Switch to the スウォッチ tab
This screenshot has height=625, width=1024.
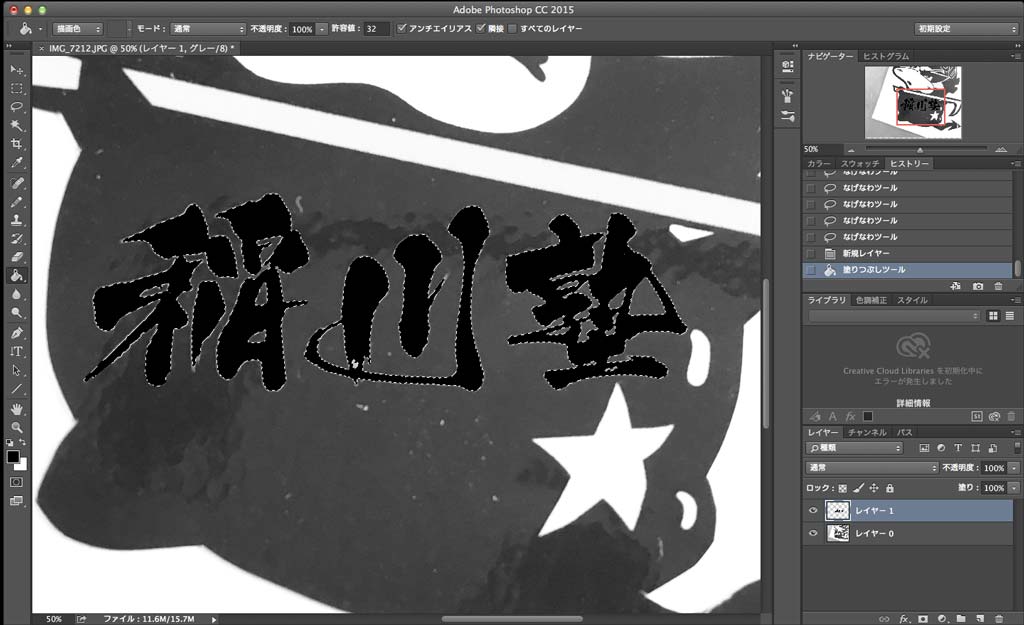tap(859, 163)
